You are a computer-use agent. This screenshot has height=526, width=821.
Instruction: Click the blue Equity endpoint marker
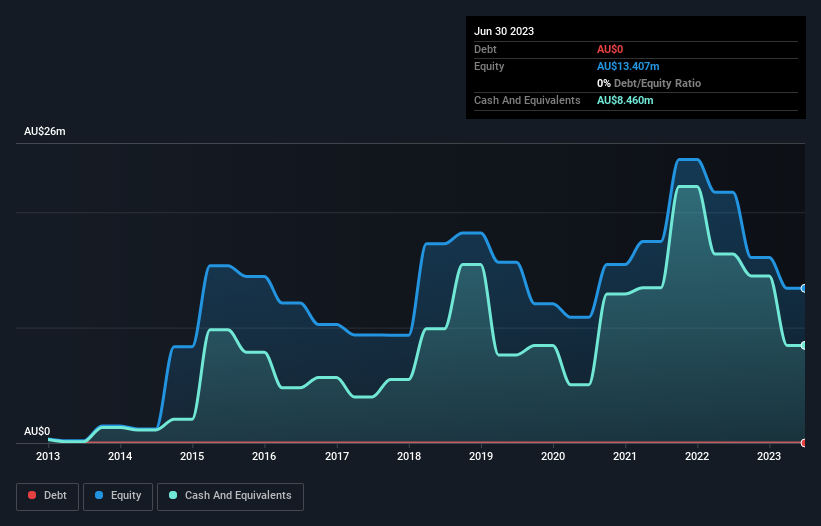pyautogui.click(x=804, y=288)
